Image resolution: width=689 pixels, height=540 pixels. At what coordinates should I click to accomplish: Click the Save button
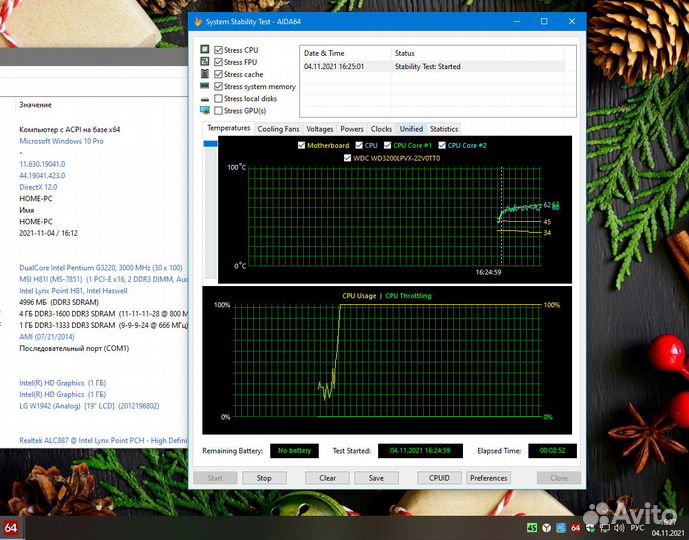[x=376, y=478]
